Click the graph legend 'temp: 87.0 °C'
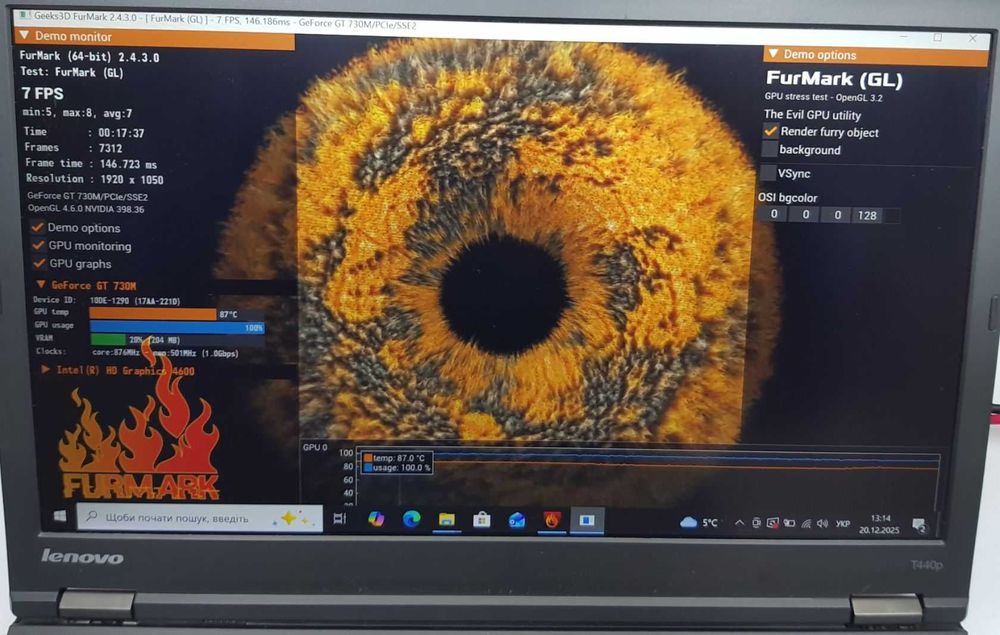 tap(399, 458)
